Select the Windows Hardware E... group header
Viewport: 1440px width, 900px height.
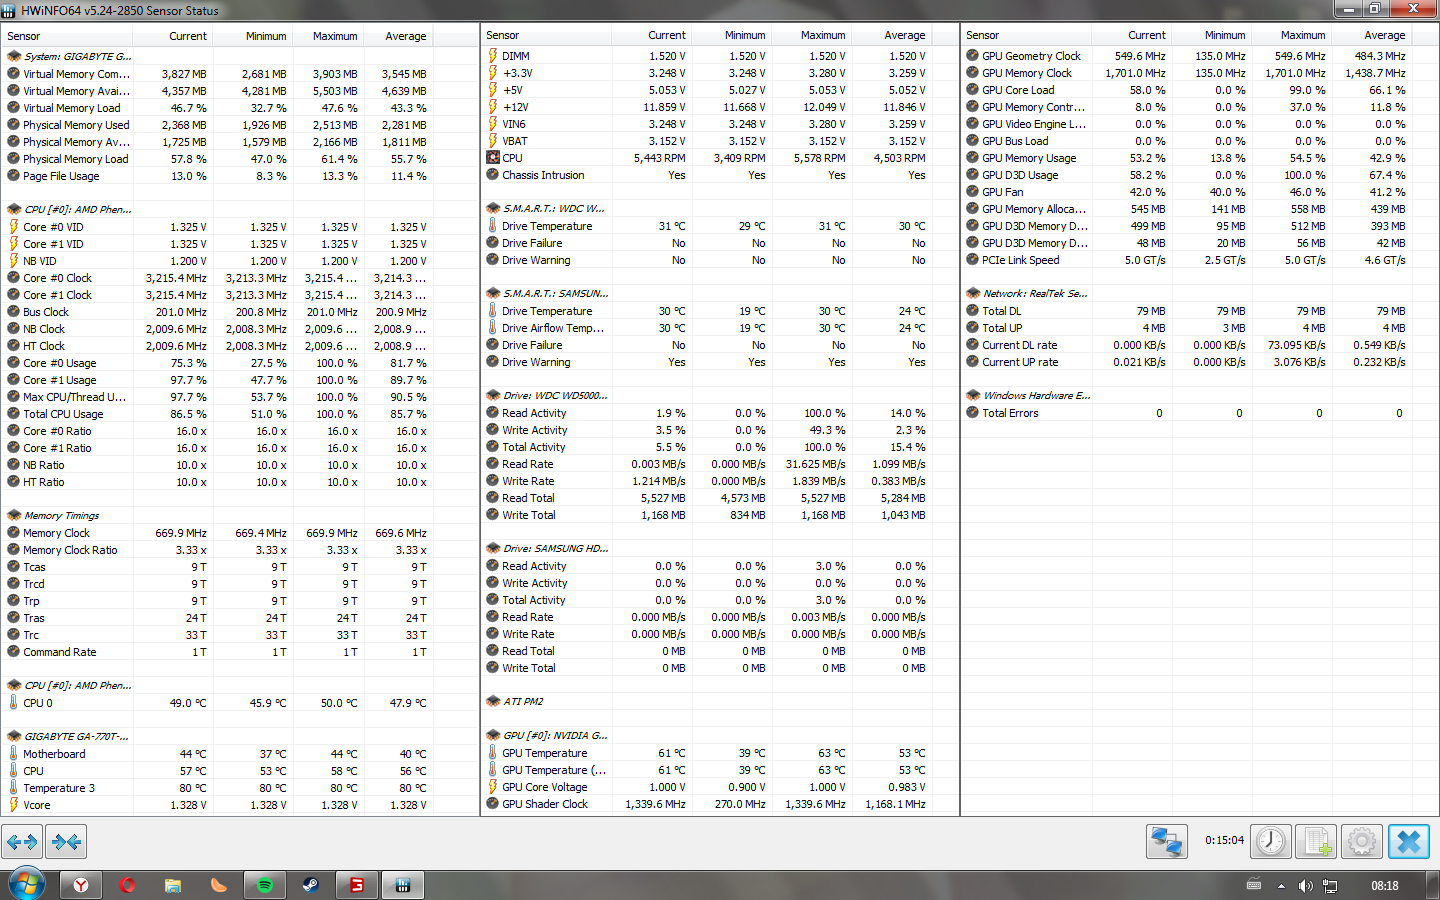1037,396
